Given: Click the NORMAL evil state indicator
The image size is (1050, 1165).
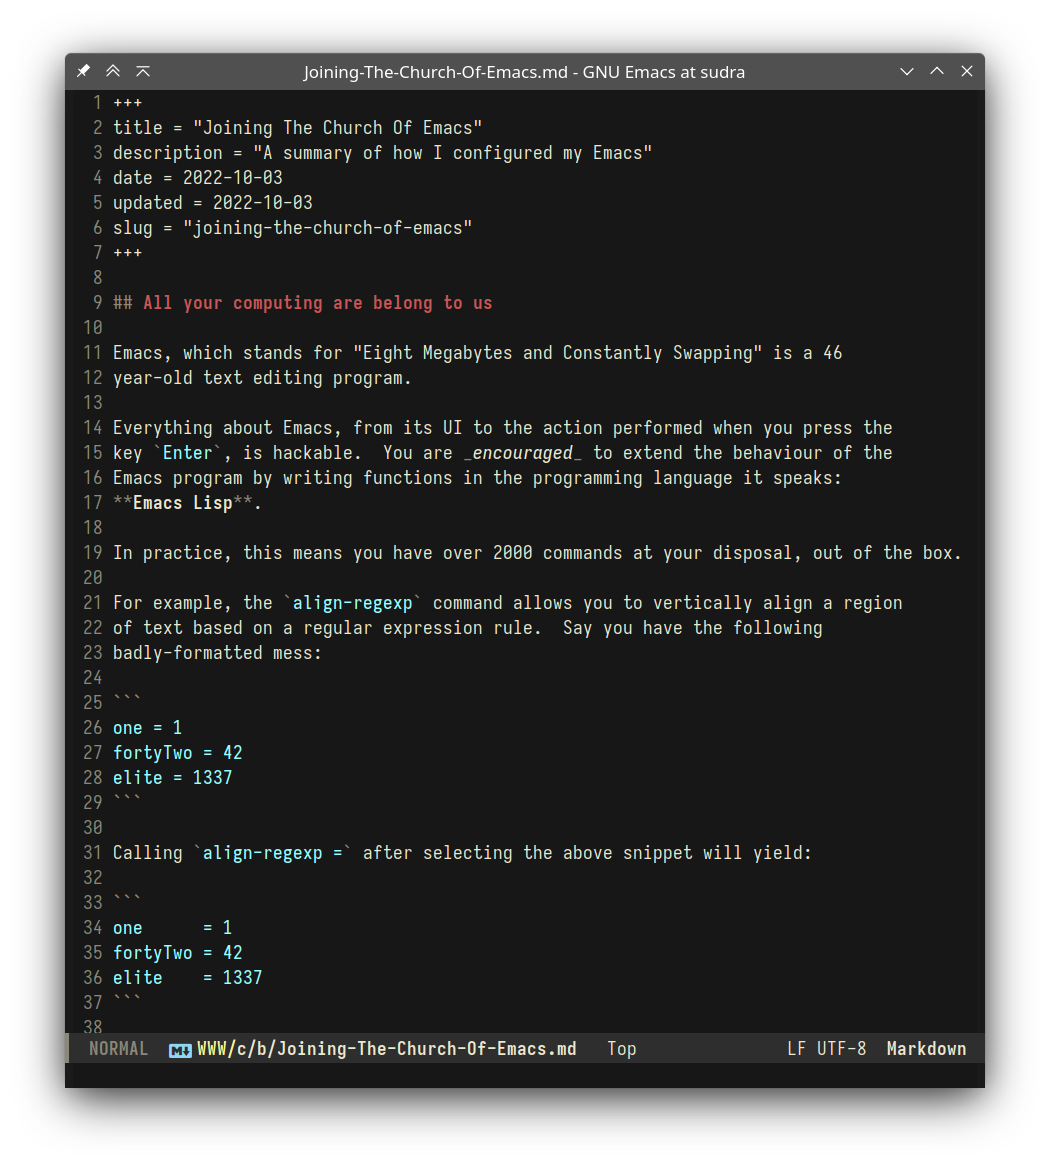Looking at the screenshot, I should [118, 1049].
